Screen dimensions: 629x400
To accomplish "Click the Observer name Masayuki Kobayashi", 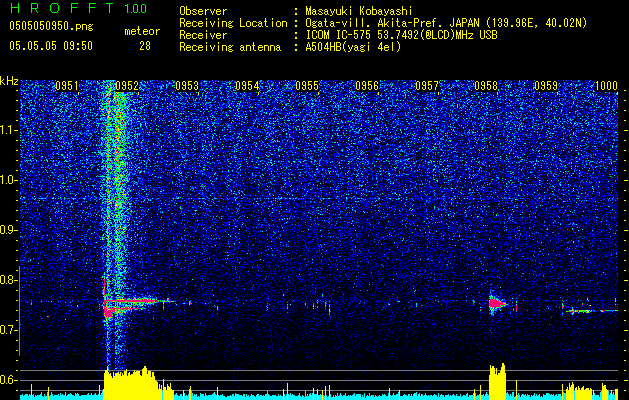I will 359,11.
